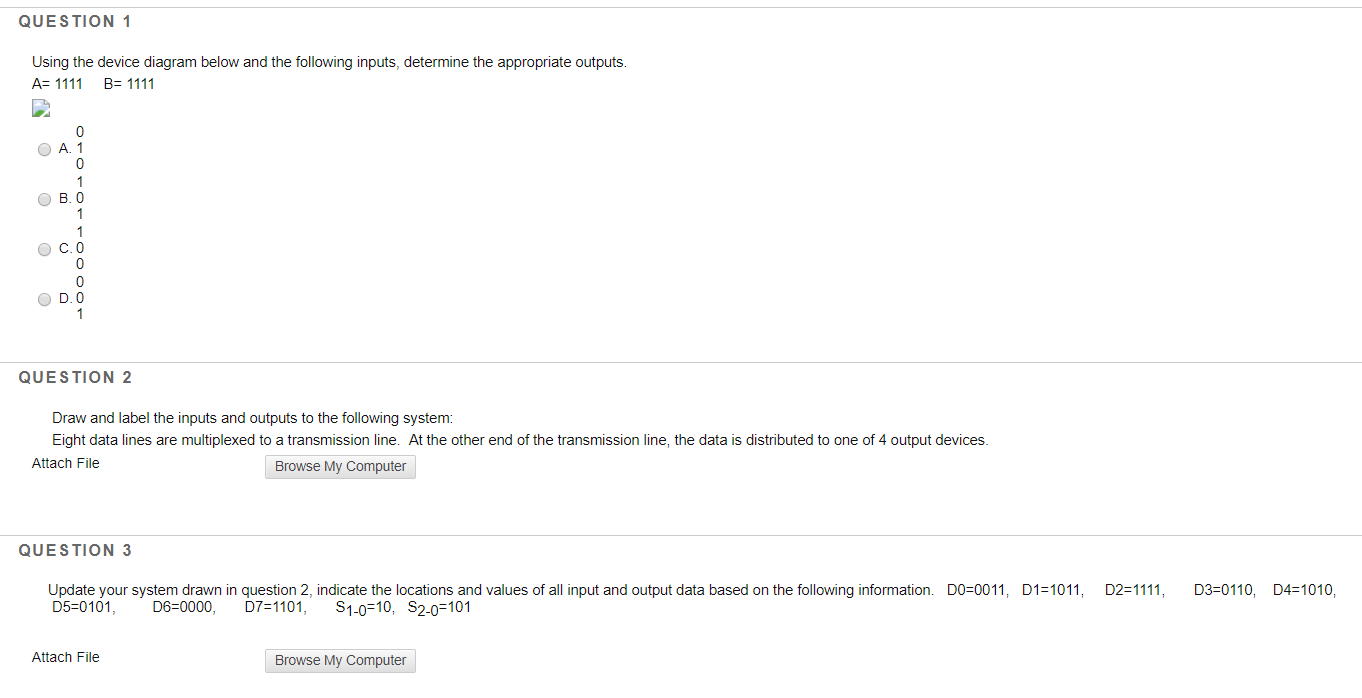The width and height of the screenshot is (1362, 698).
Task: Select answer option D radio button
Action: [44, 298]
